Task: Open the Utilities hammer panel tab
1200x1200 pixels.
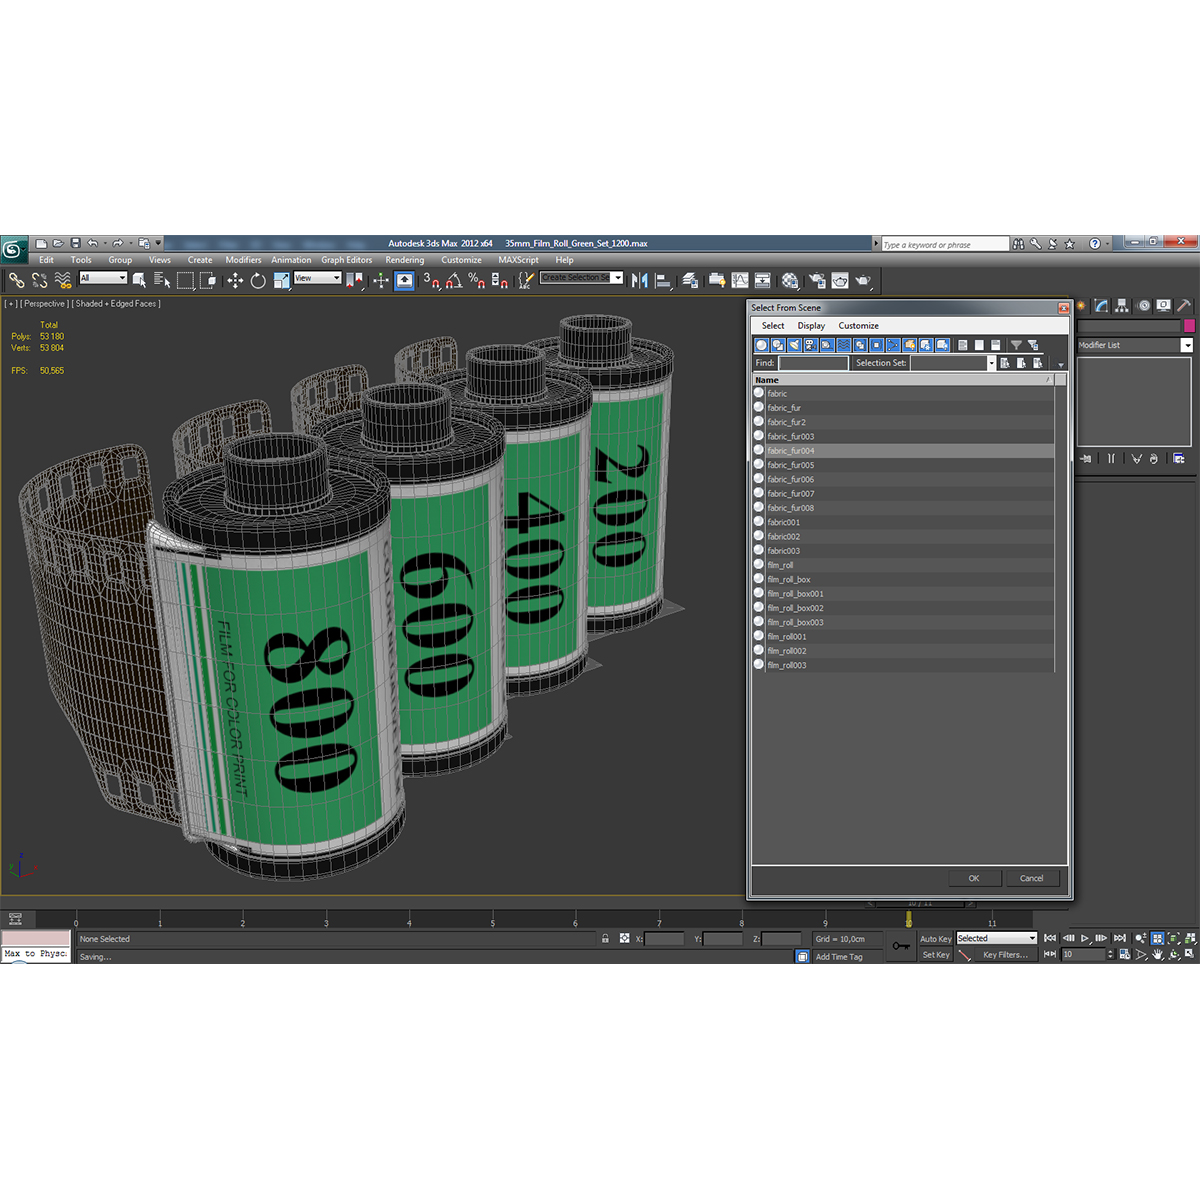Action: click(1184, 305)
